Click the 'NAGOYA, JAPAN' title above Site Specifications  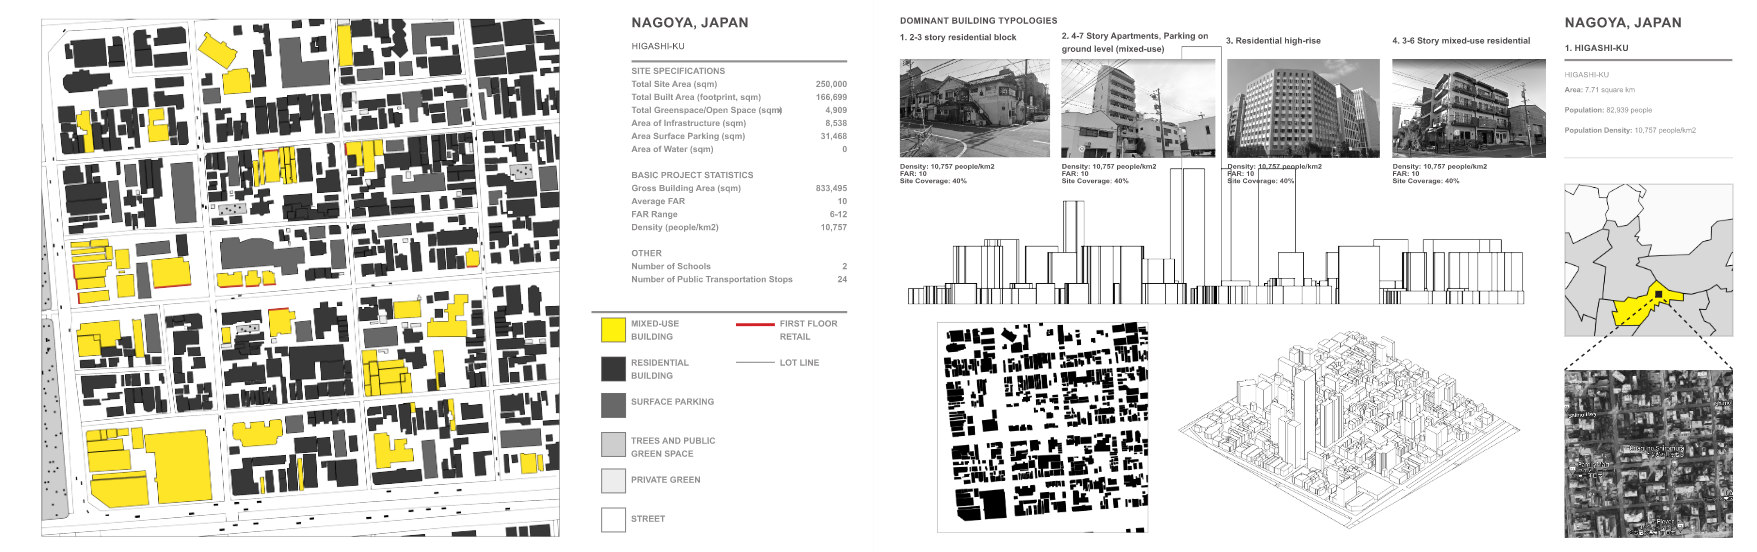(x=690, y=23)
